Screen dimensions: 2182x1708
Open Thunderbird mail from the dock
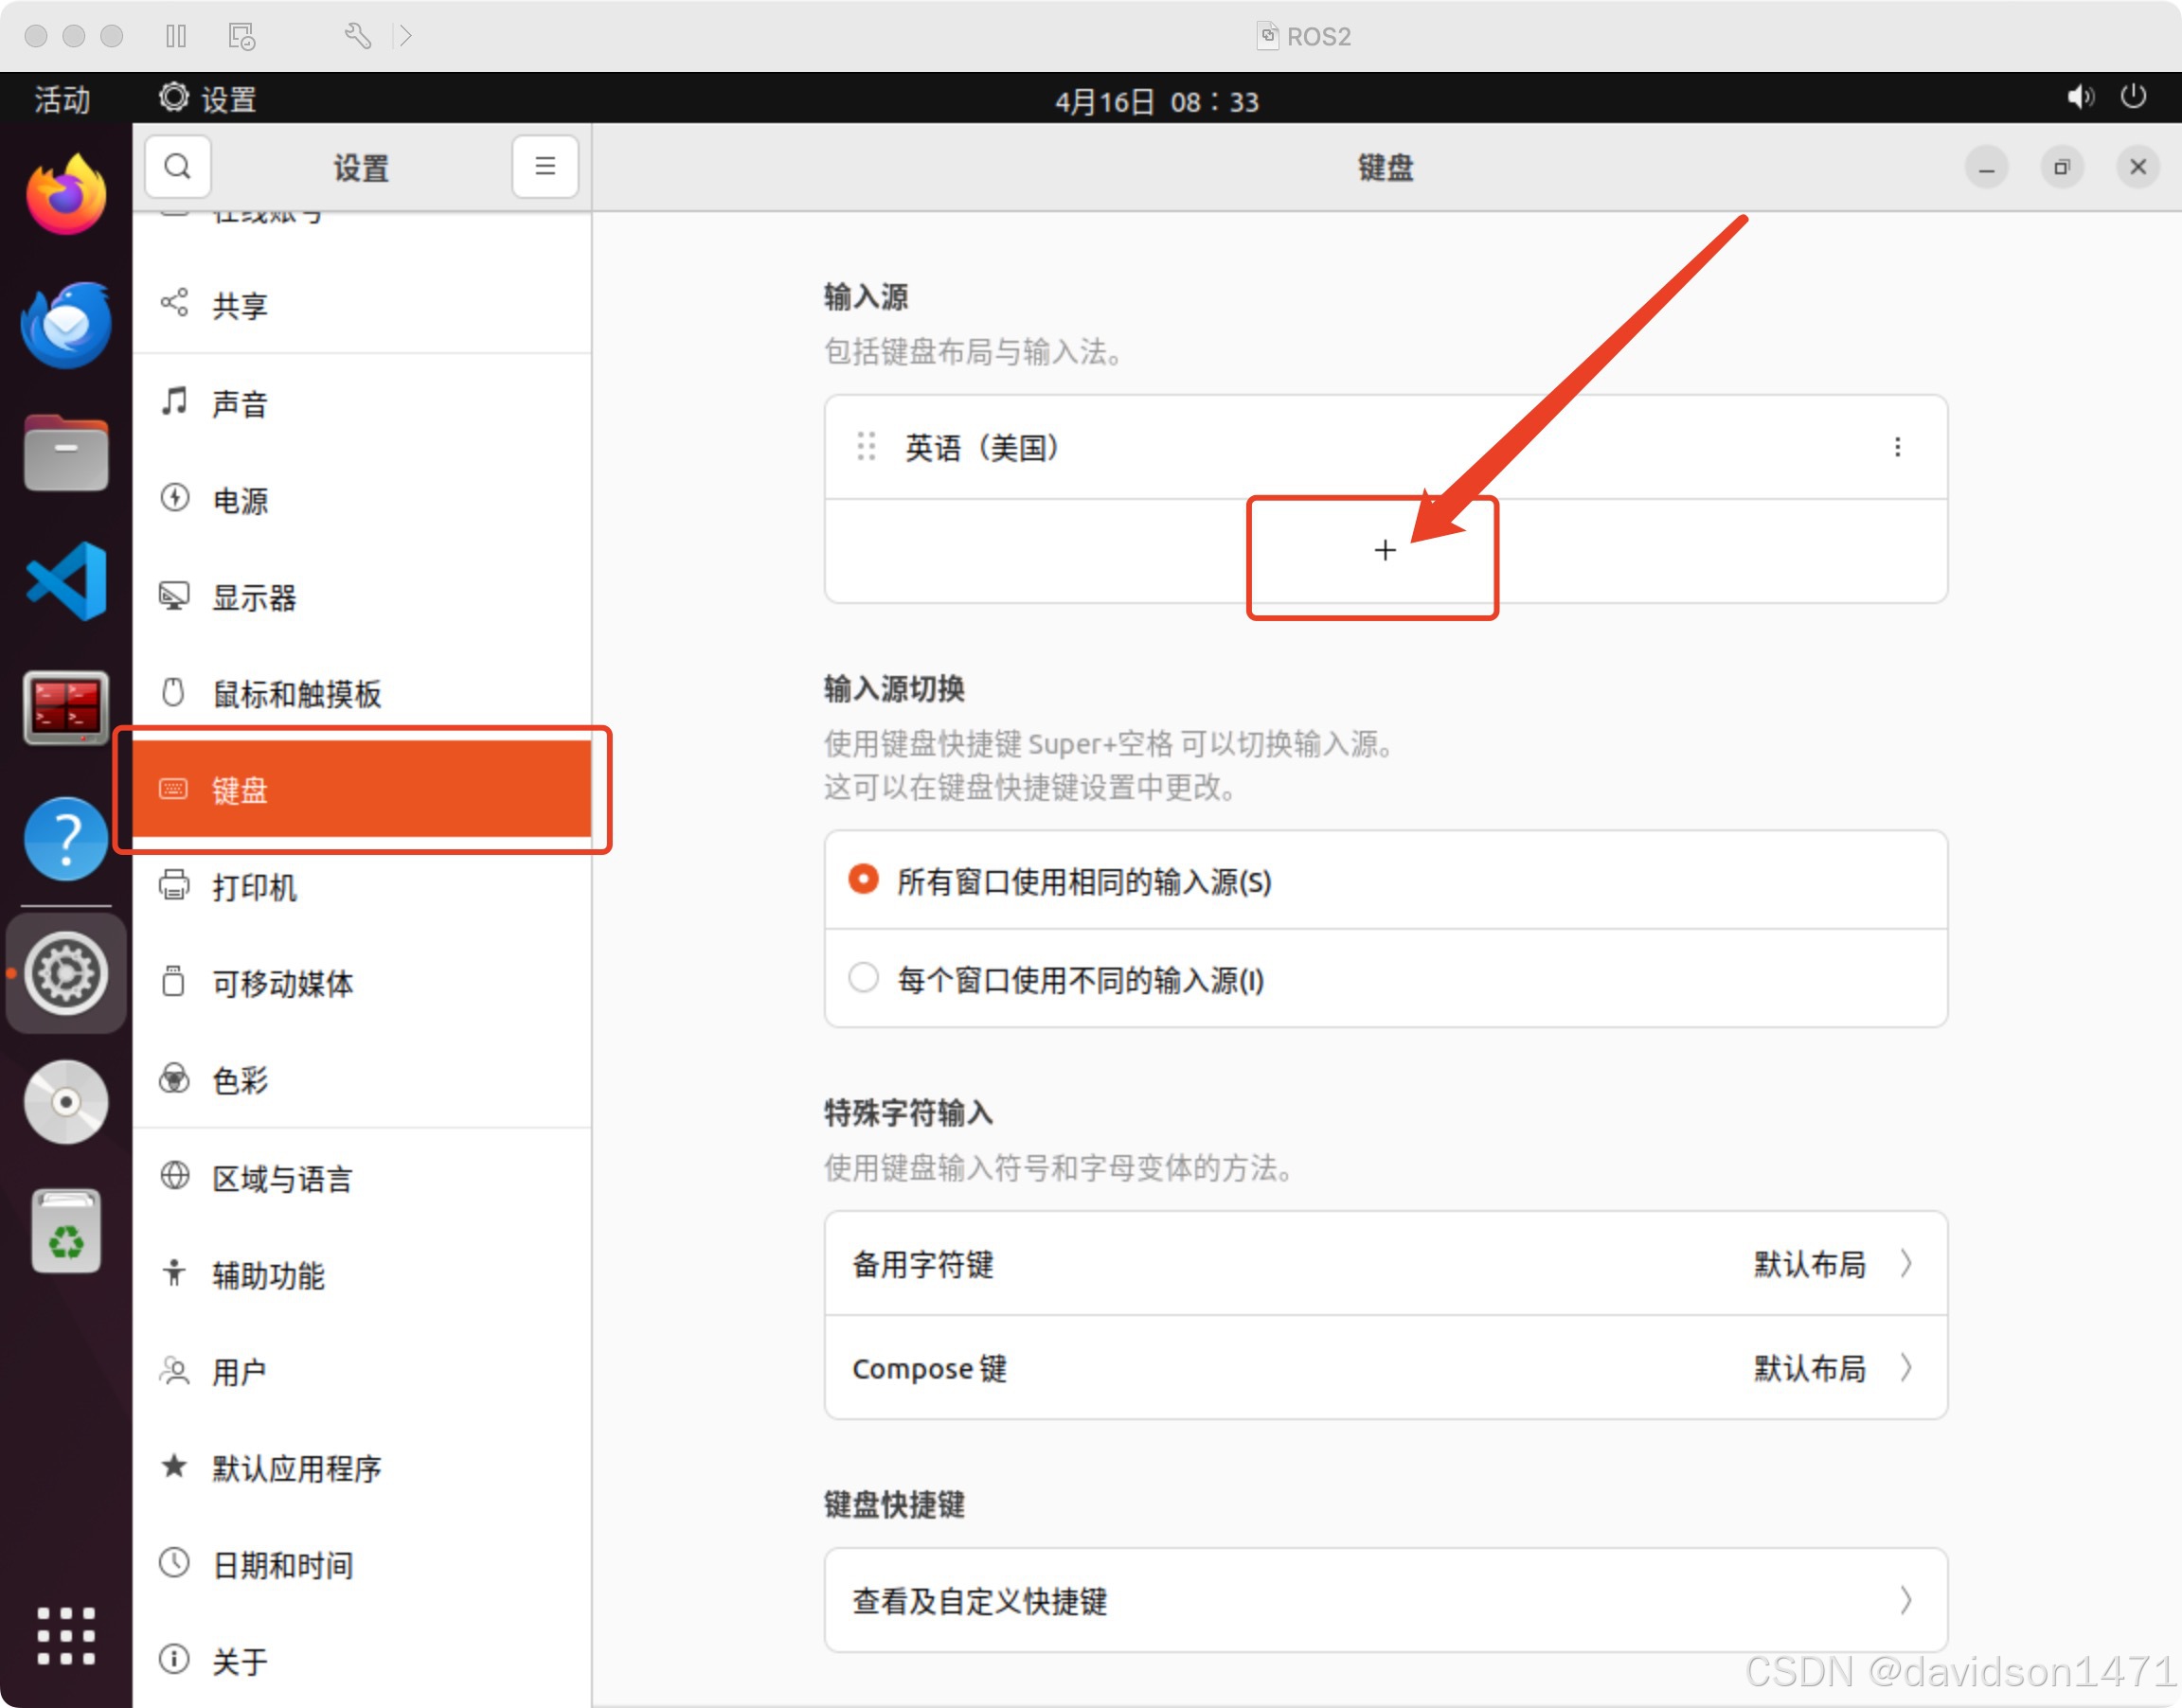pos(66,324)
